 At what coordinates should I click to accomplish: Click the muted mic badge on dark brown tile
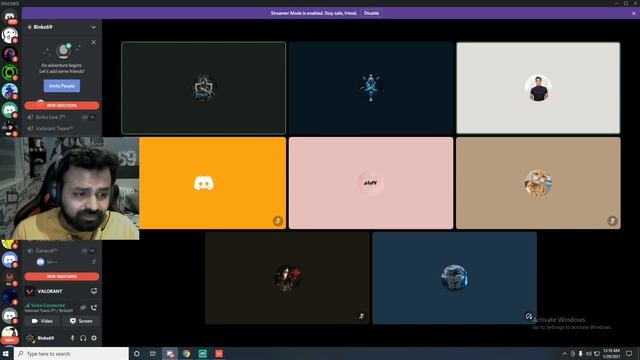361,316
